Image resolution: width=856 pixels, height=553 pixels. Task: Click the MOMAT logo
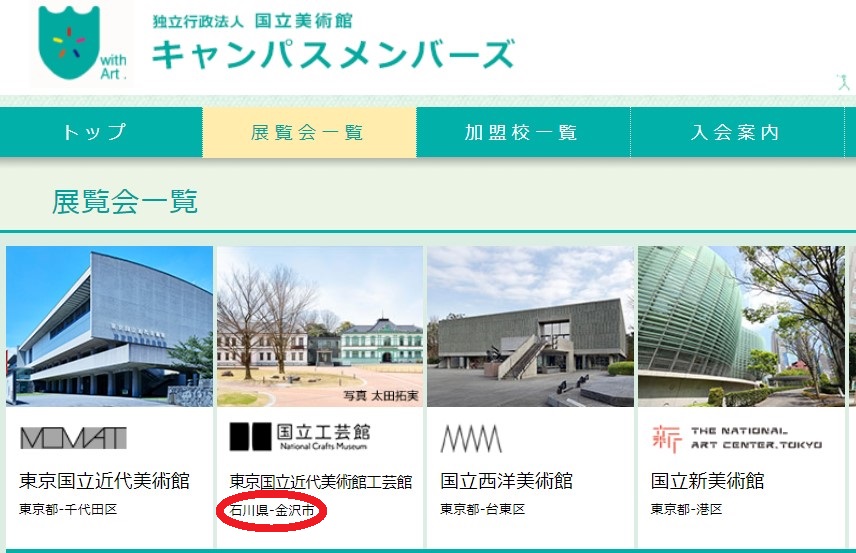(x=74, y=438)
